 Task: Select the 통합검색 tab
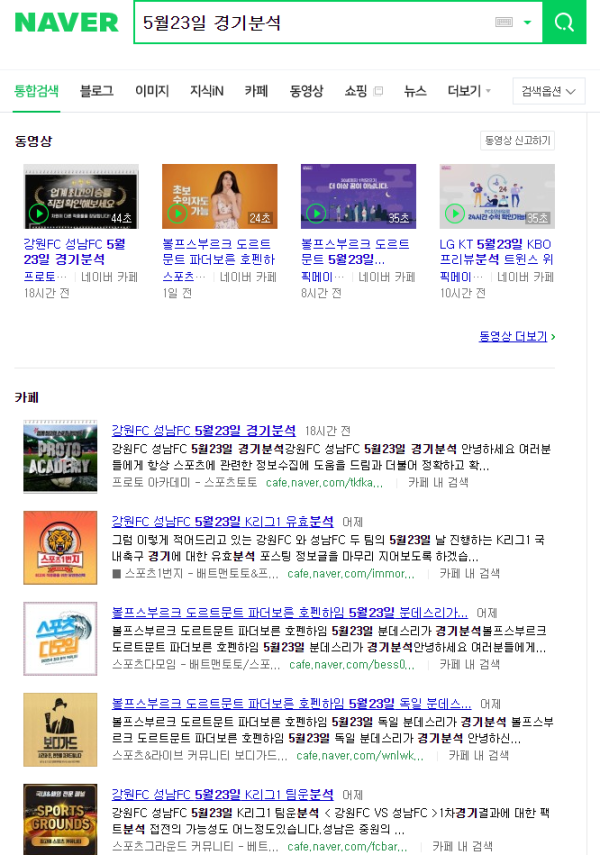point(36,91)
